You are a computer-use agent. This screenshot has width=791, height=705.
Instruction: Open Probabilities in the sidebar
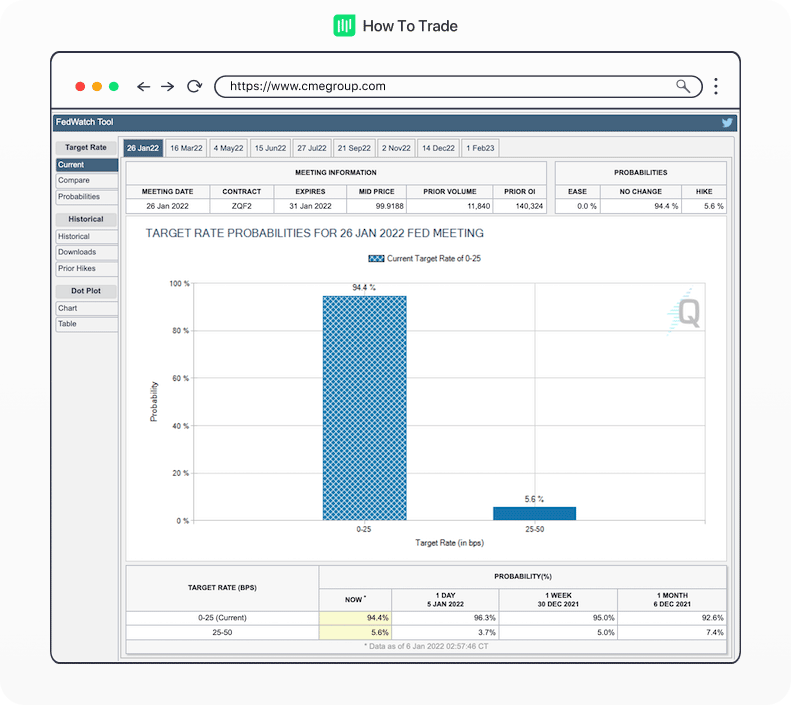tap(87, 197)
